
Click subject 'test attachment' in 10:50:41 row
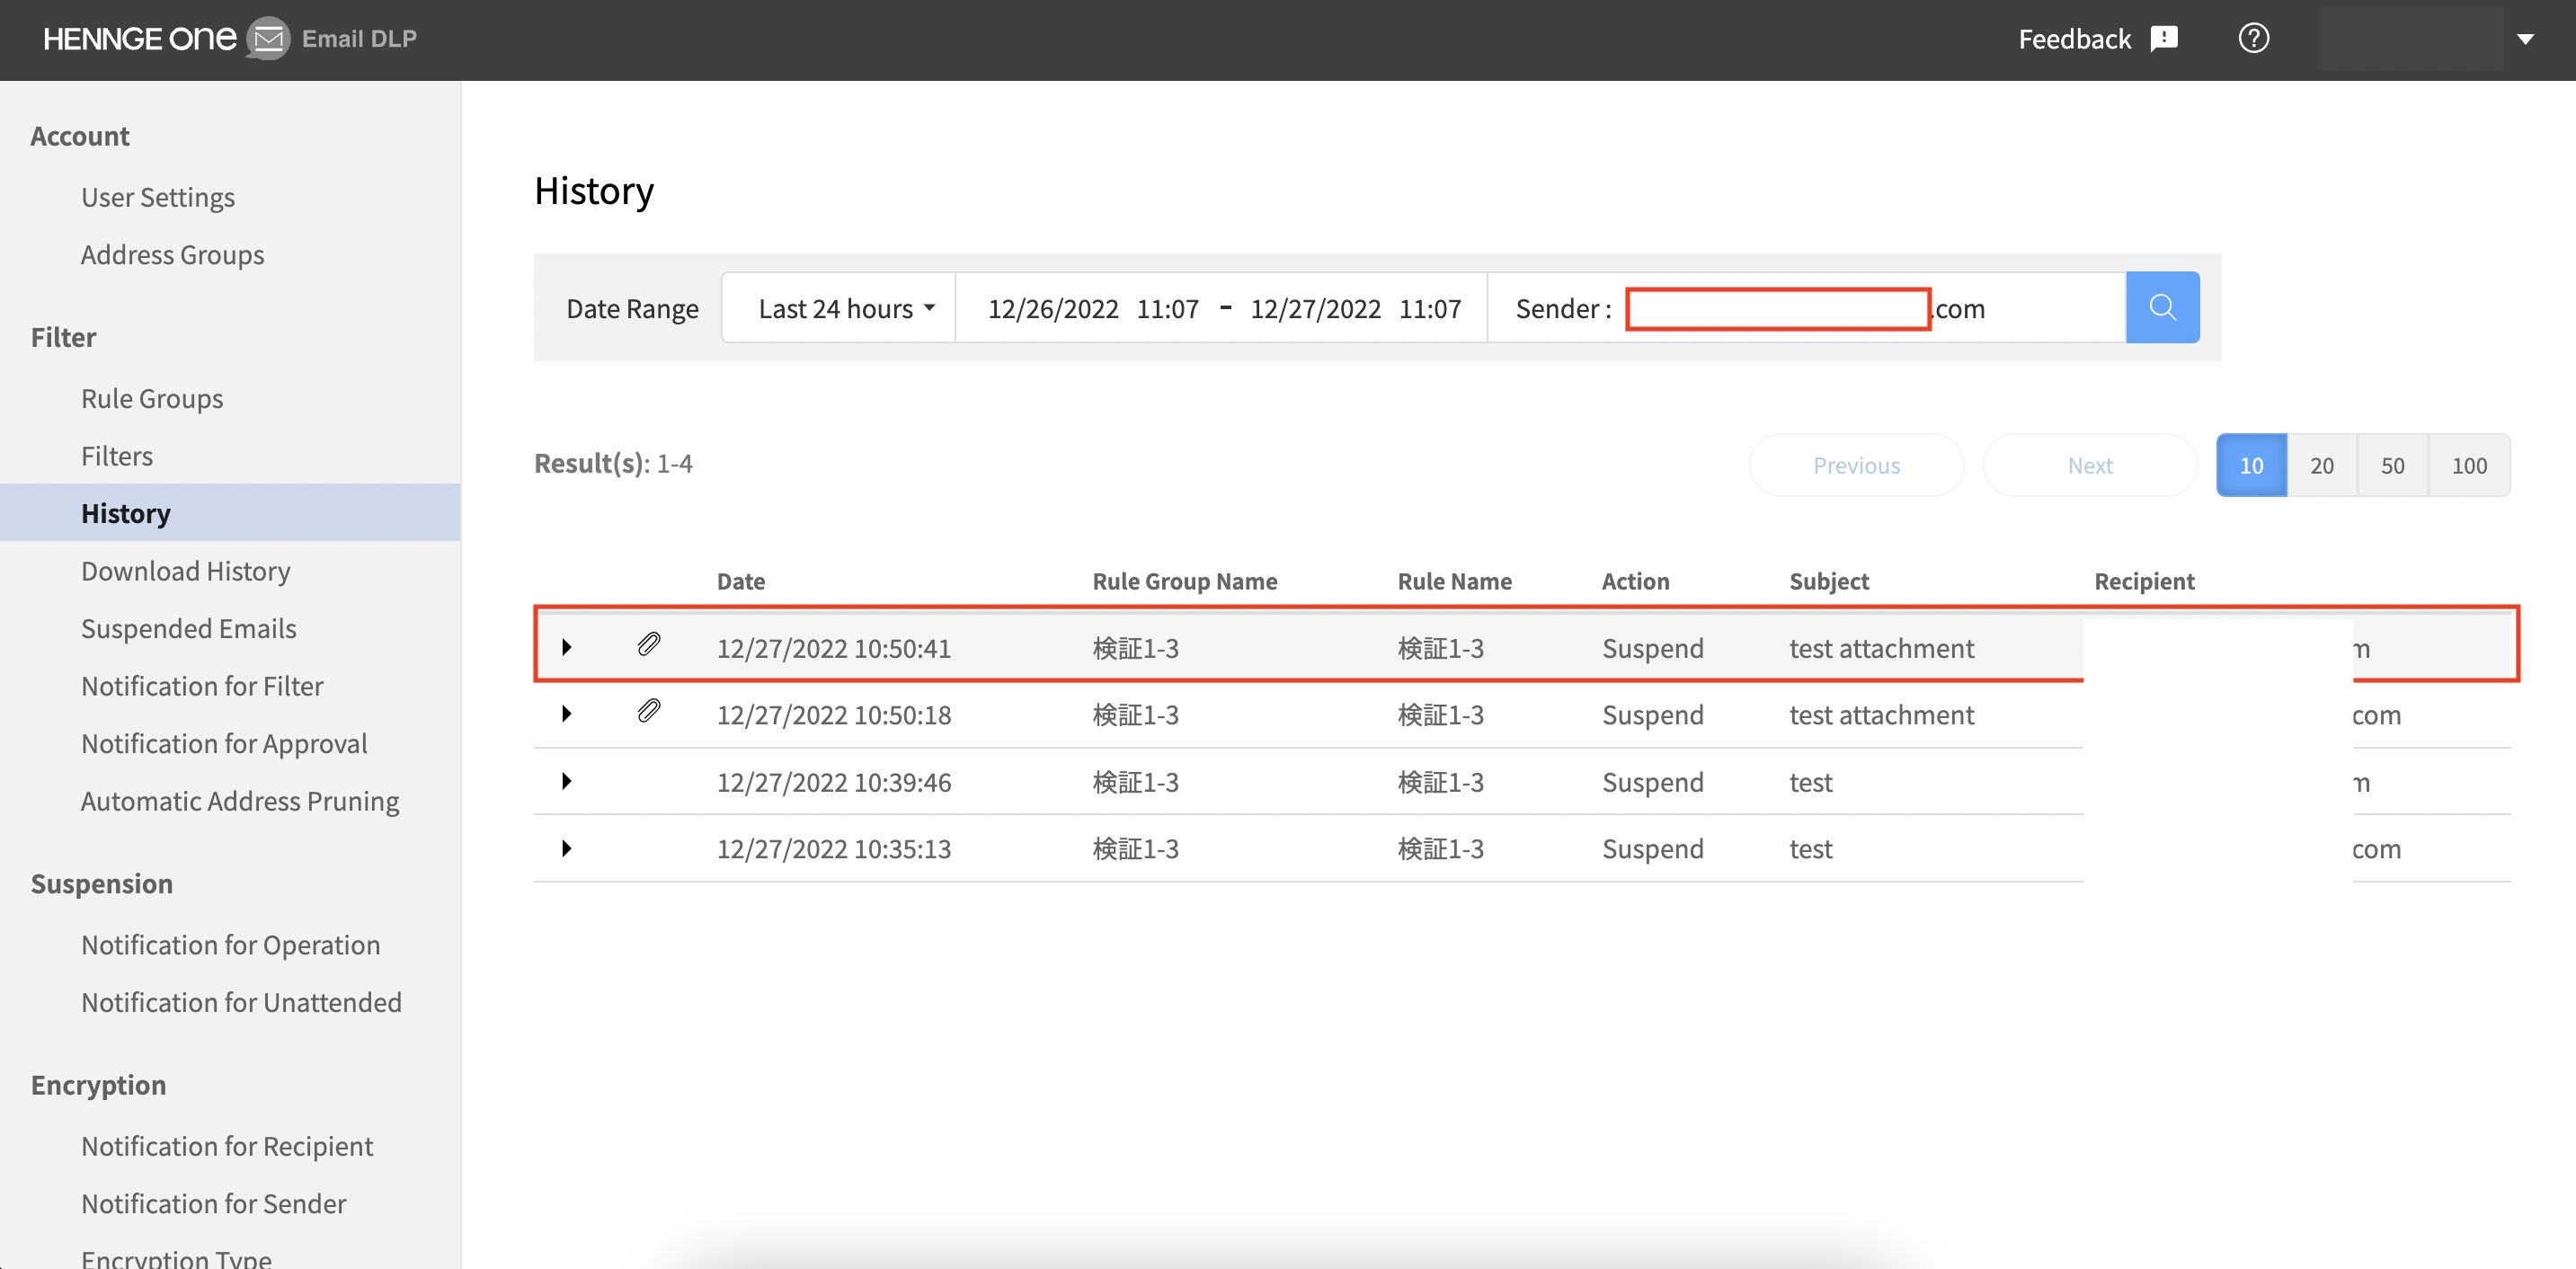pyautogui.click(x=1881, y=648)
